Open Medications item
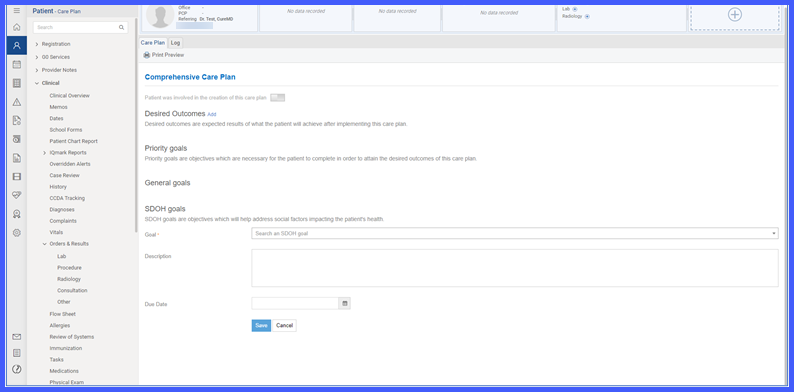The width and height of the screenshot is (794, 392). click(x=64, y=371)
